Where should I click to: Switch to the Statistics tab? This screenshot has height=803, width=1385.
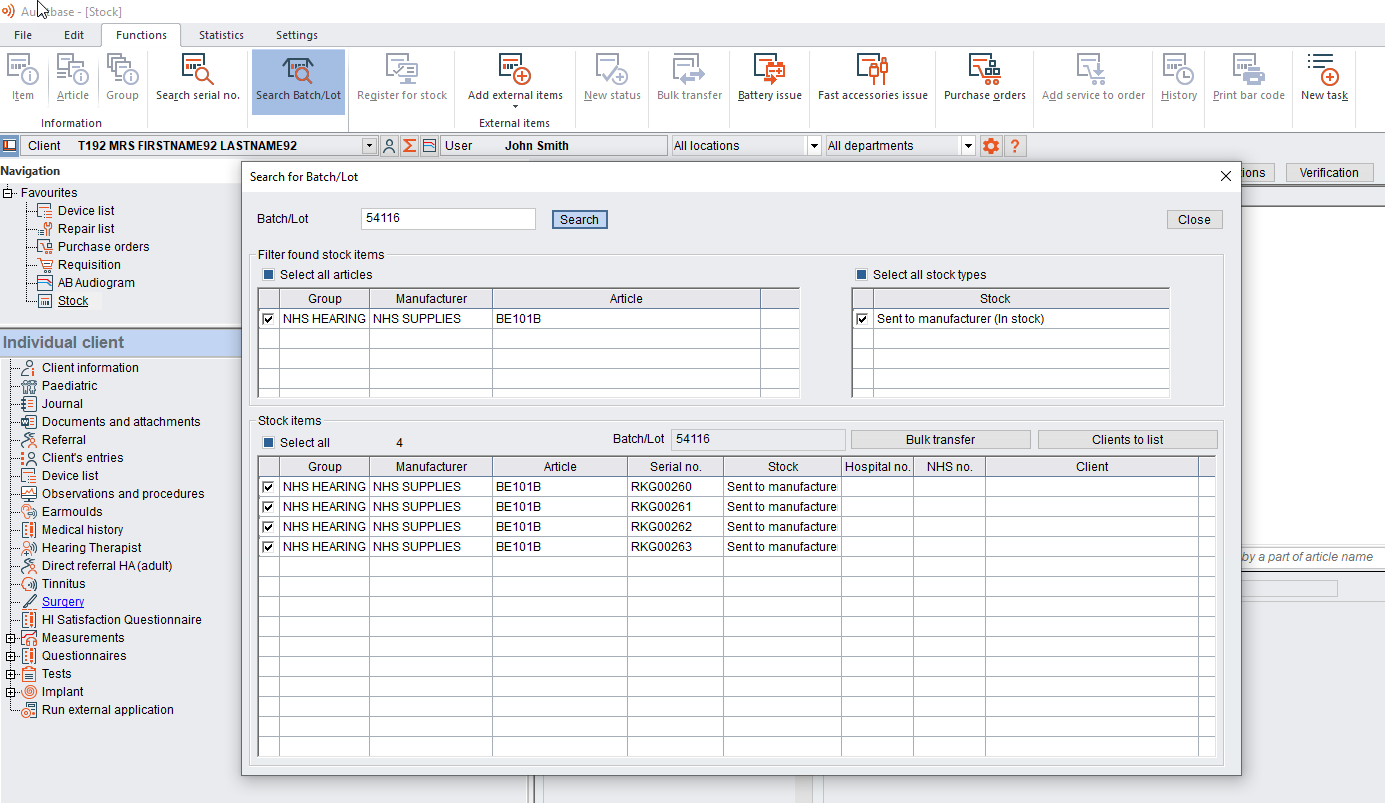(221, 35)
